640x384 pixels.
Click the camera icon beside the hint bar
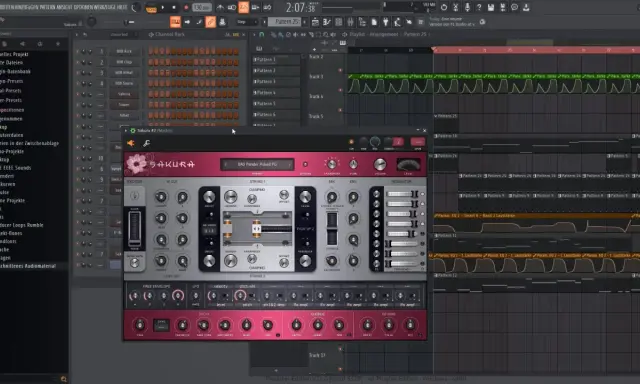(482, 22)
